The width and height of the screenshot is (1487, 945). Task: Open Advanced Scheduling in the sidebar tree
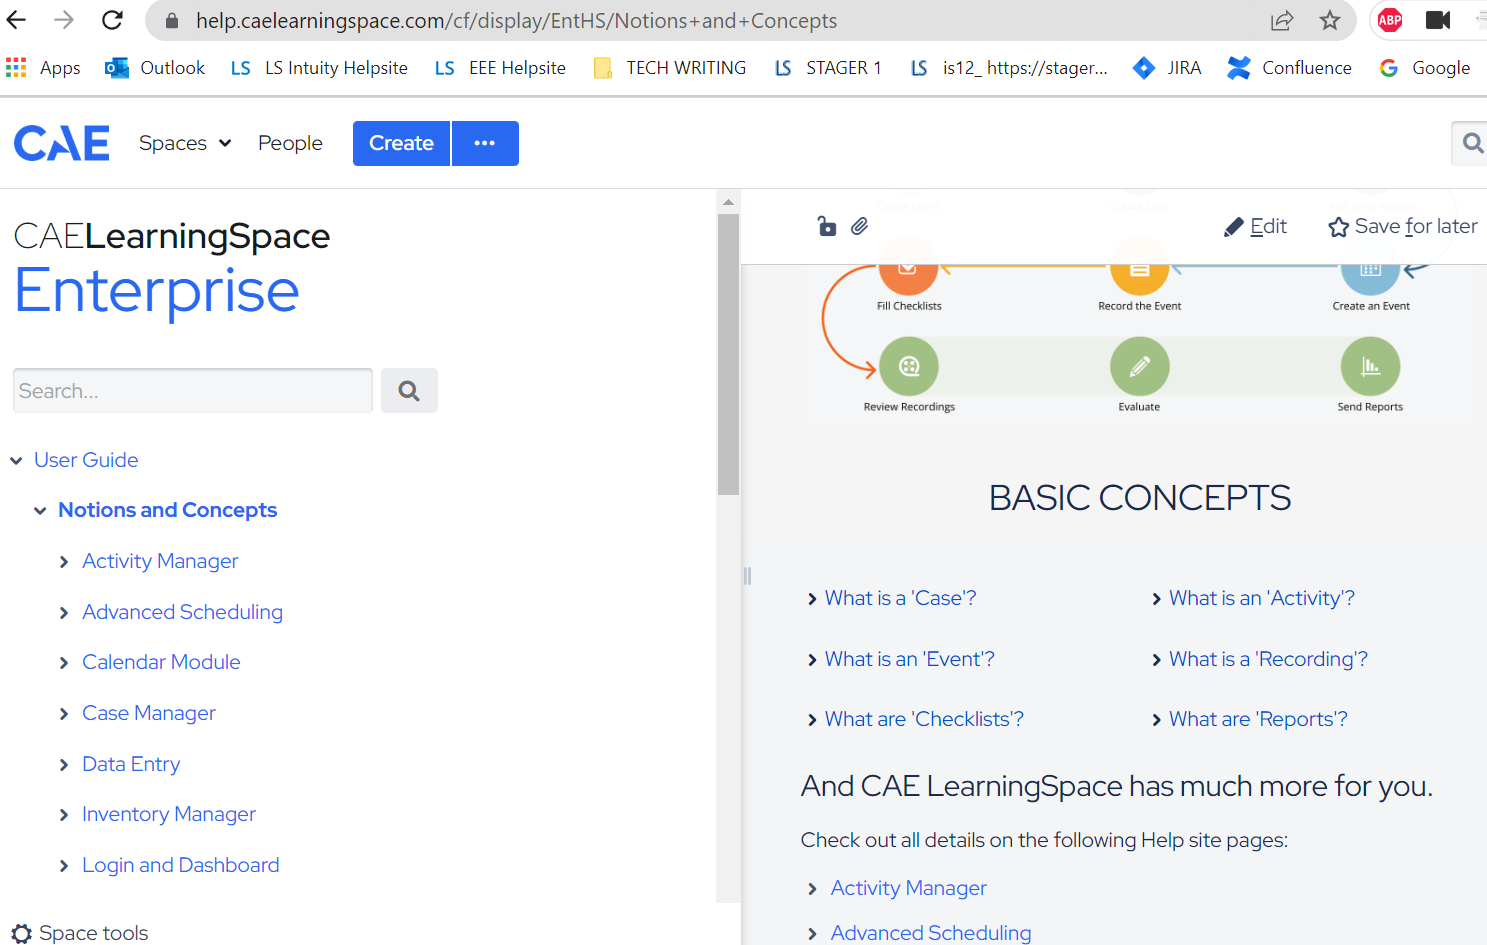click(182, 612)
